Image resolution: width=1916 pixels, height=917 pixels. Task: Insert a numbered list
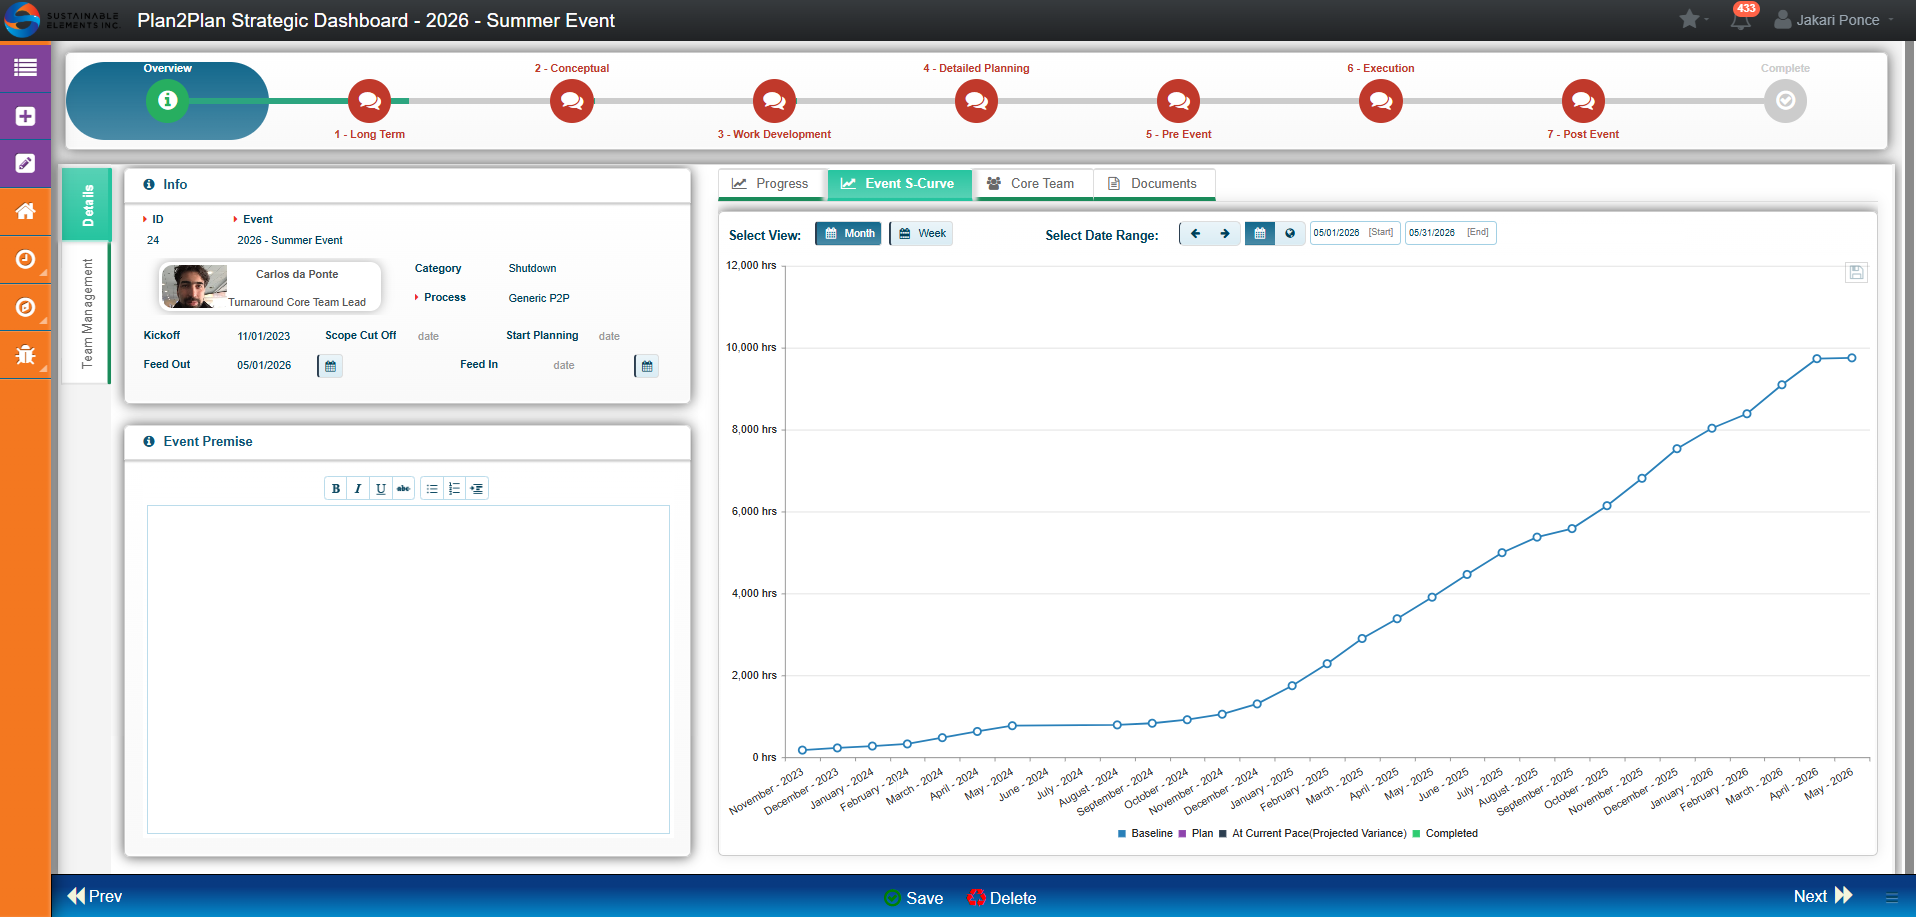[455, 489]
